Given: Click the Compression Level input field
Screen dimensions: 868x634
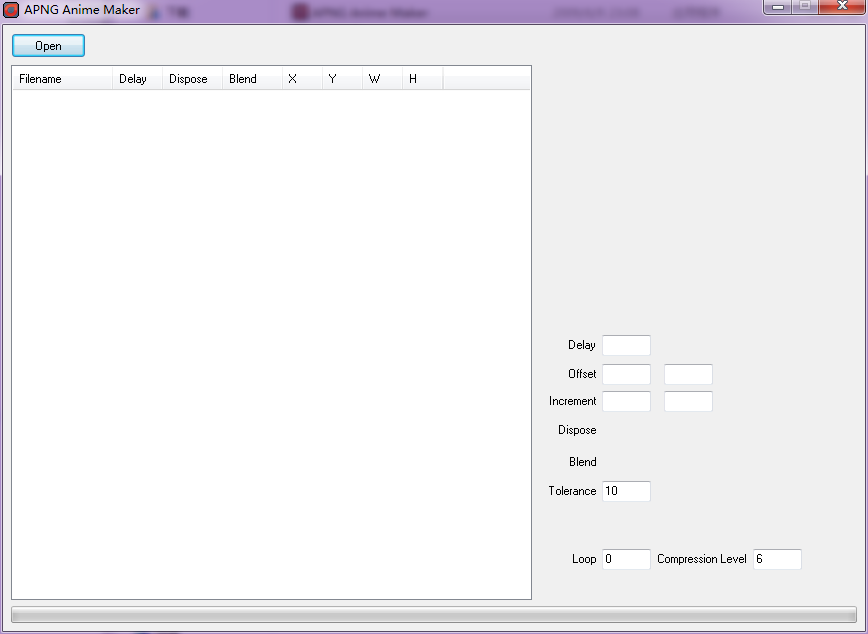Looking at the screenshot, I should coord(777,559).
